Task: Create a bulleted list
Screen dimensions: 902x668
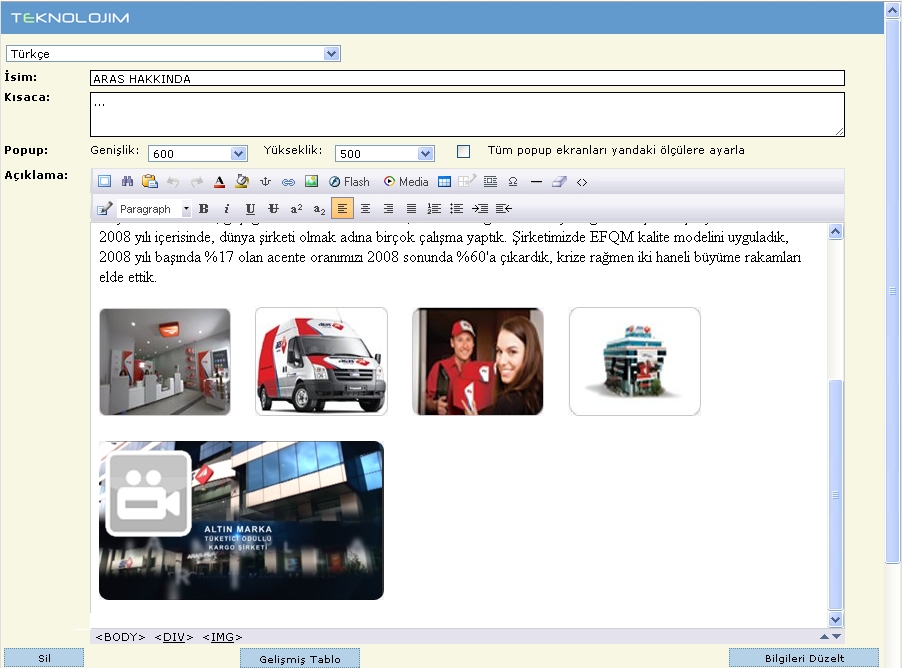Action: coord(457,208)
